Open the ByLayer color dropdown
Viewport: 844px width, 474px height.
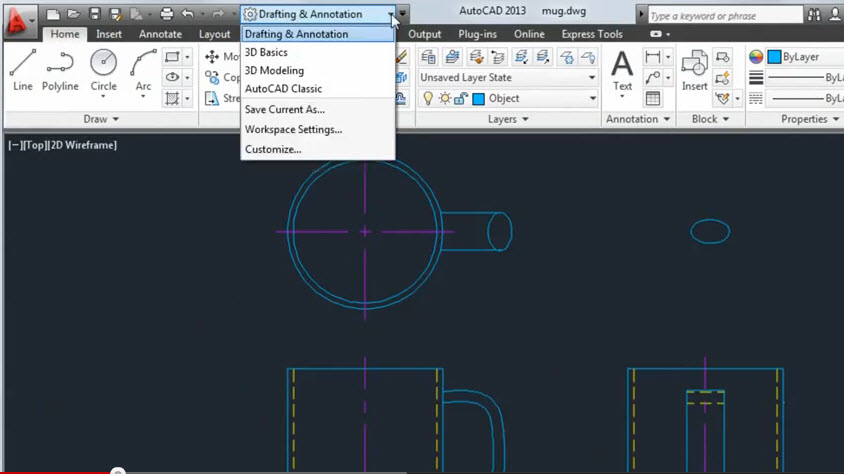tap(807, 56)
